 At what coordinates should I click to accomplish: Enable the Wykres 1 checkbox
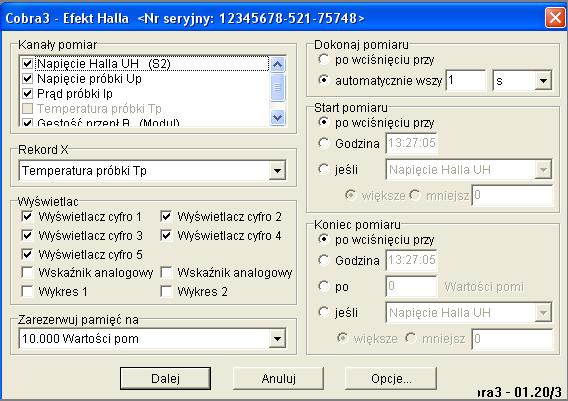(x=28, y=291)
